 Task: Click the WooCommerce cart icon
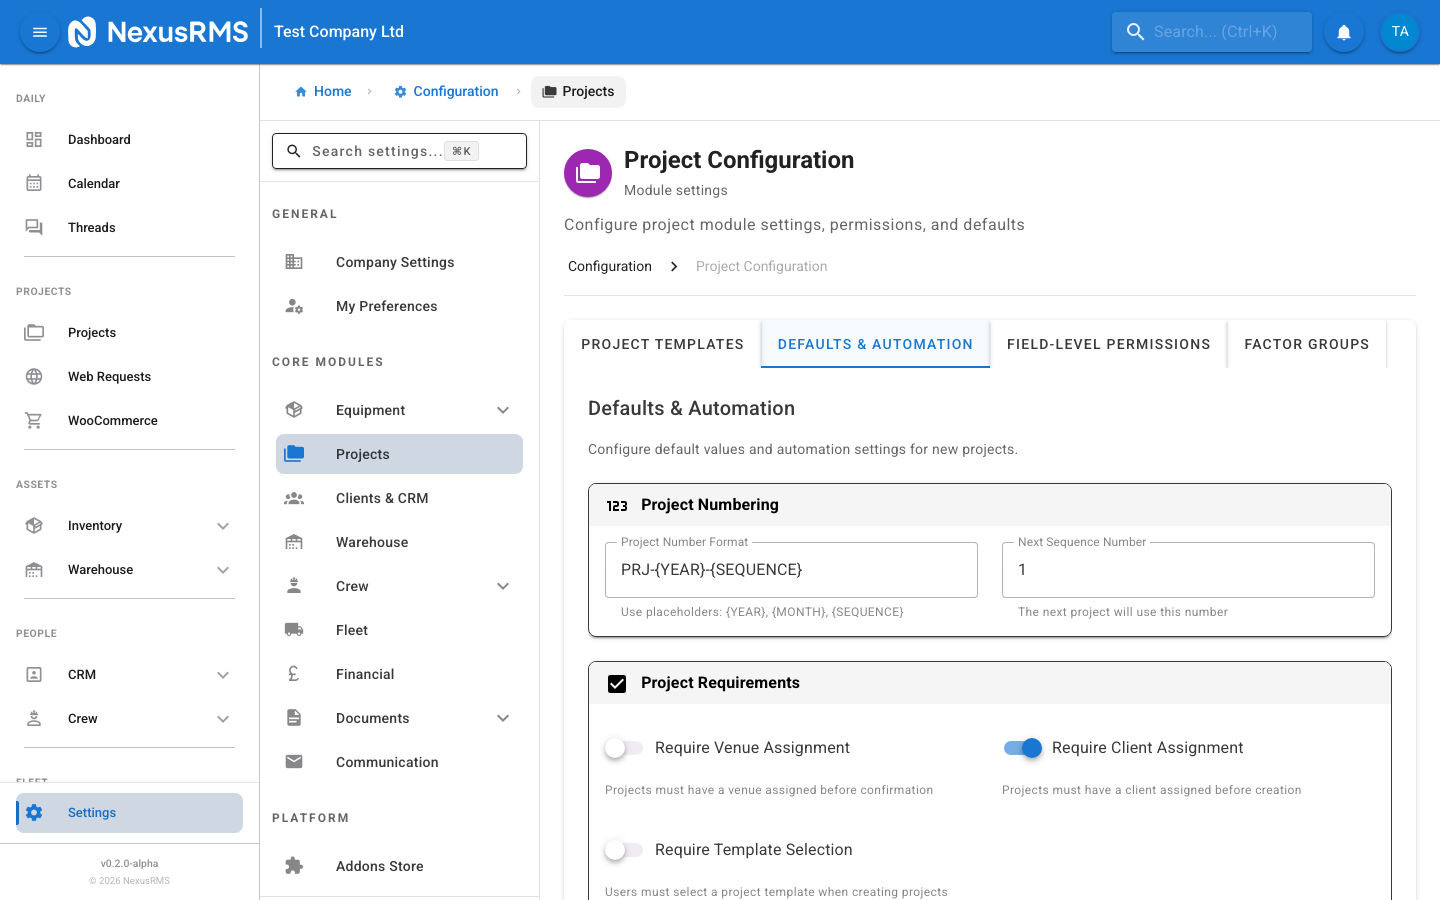(x=34, y=420)
